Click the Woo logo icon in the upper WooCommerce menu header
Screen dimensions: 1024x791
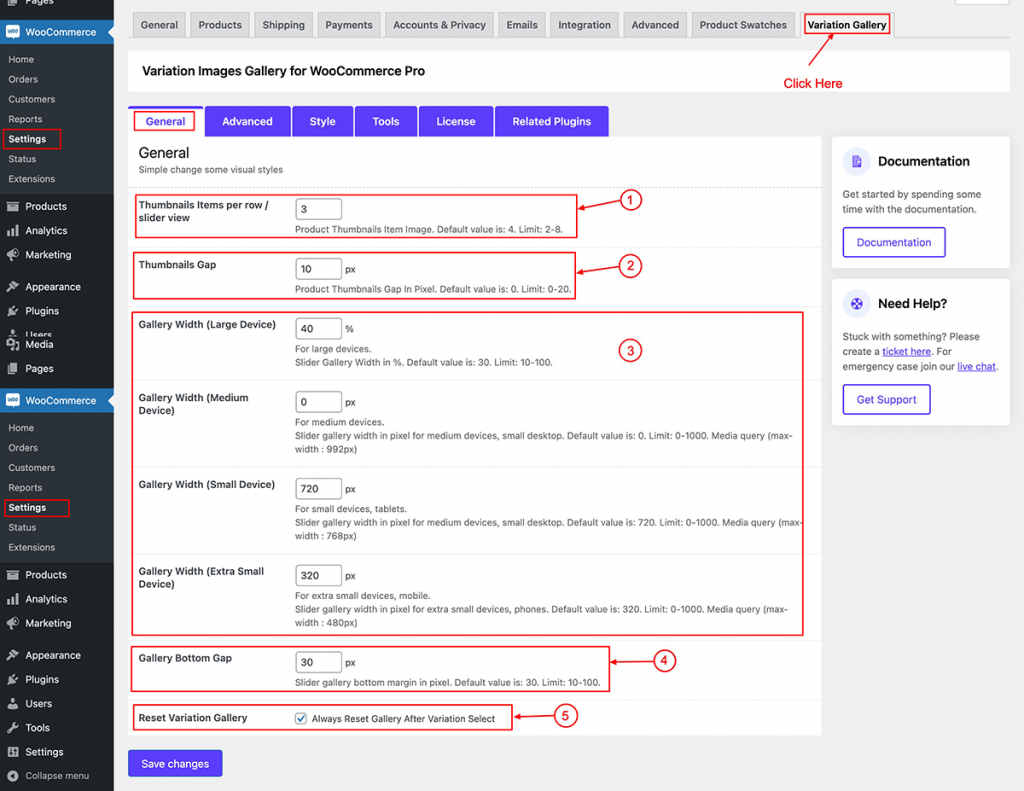coord(12,32)
